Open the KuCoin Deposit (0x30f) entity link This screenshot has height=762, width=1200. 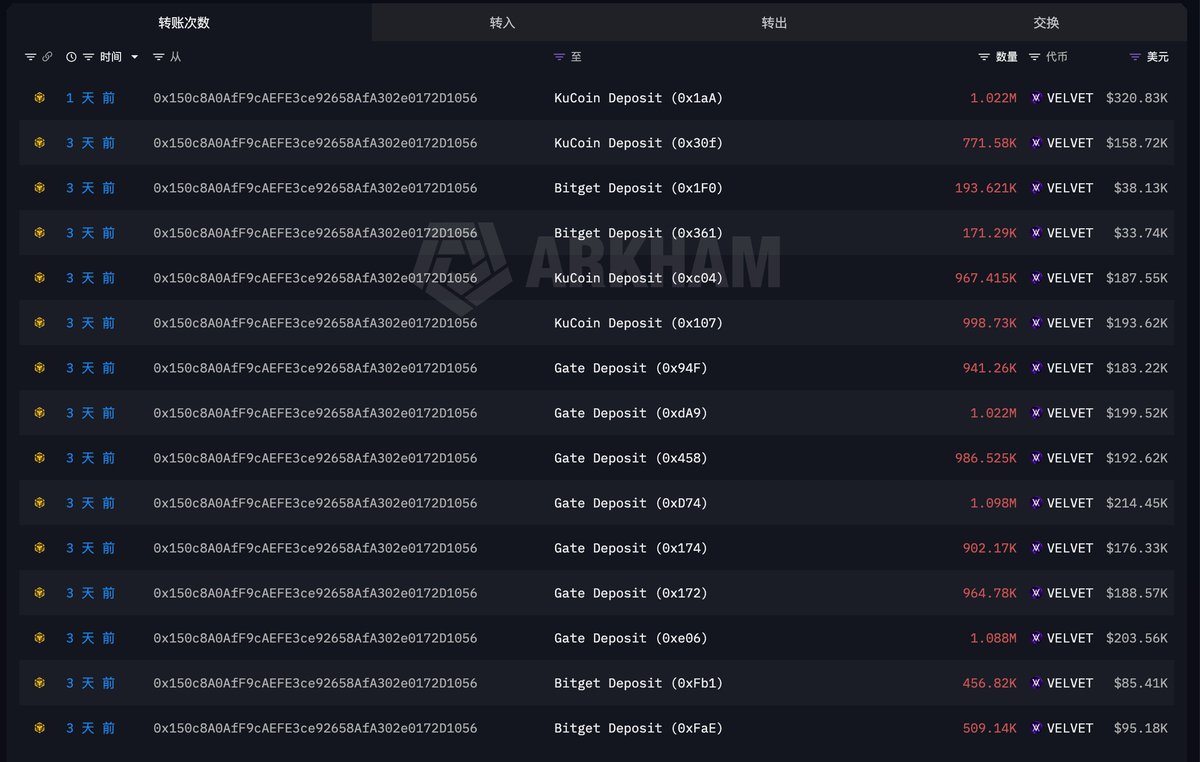click(x=638, y=143)
